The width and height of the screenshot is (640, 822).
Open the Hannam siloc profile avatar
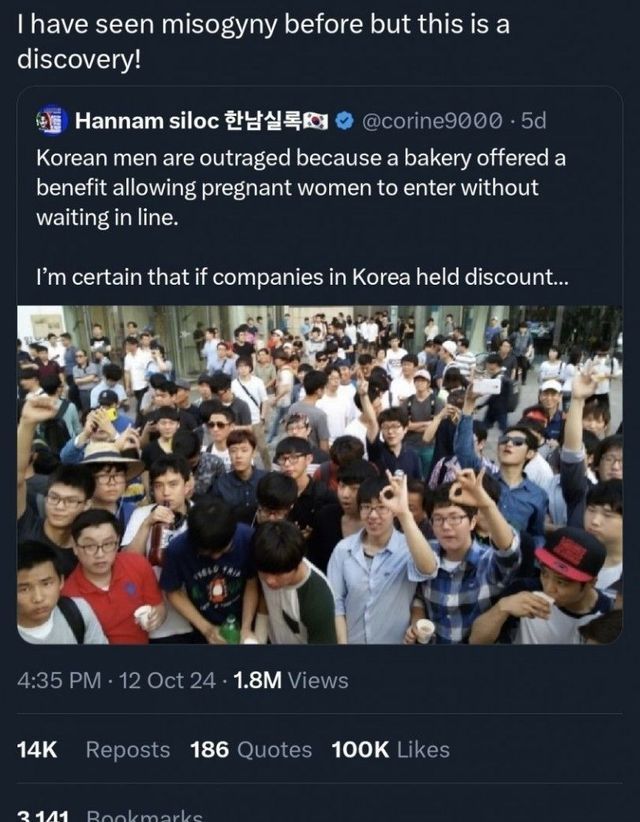click(51, 121)
